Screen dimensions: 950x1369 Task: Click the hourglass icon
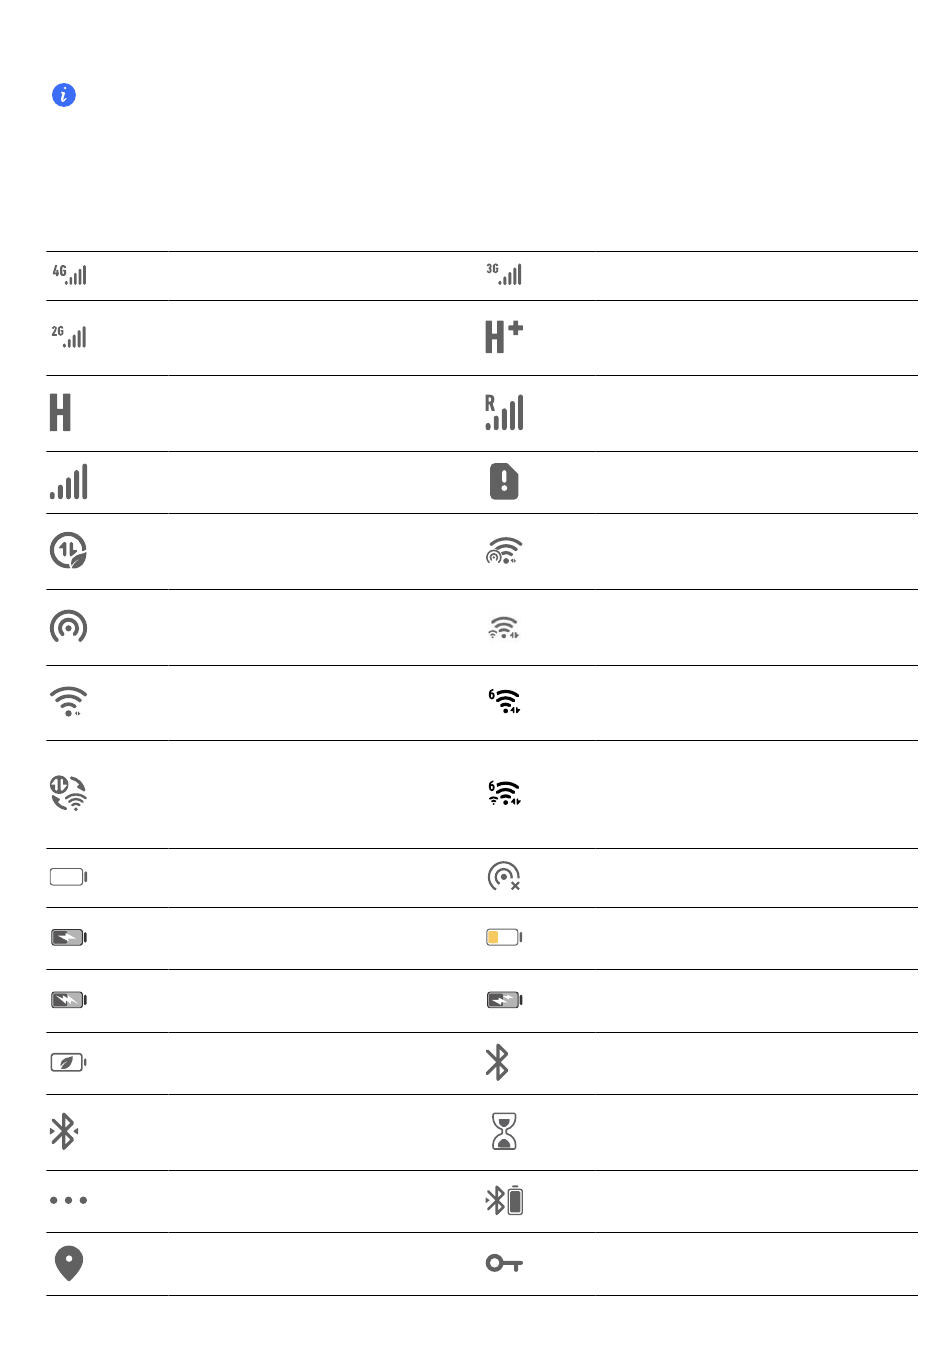tap(504, 1132)
